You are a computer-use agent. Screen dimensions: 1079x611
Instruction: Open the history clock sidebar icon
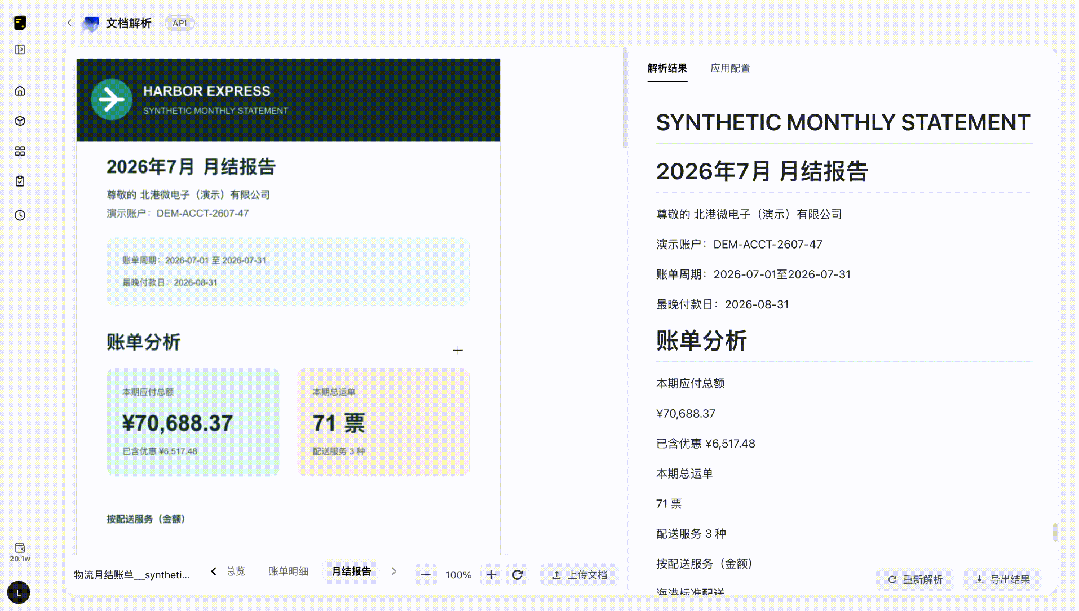[20, 215]
